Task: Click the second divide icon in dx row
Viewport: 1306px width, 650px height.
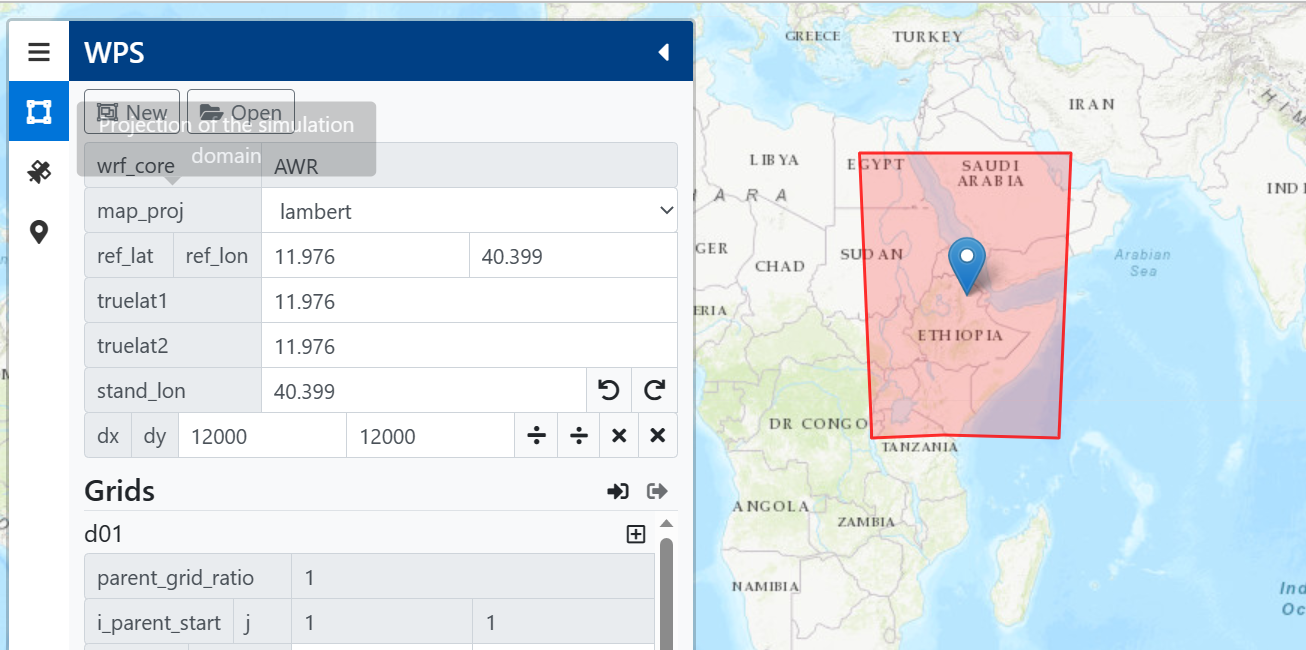Action: click(579, 436)
